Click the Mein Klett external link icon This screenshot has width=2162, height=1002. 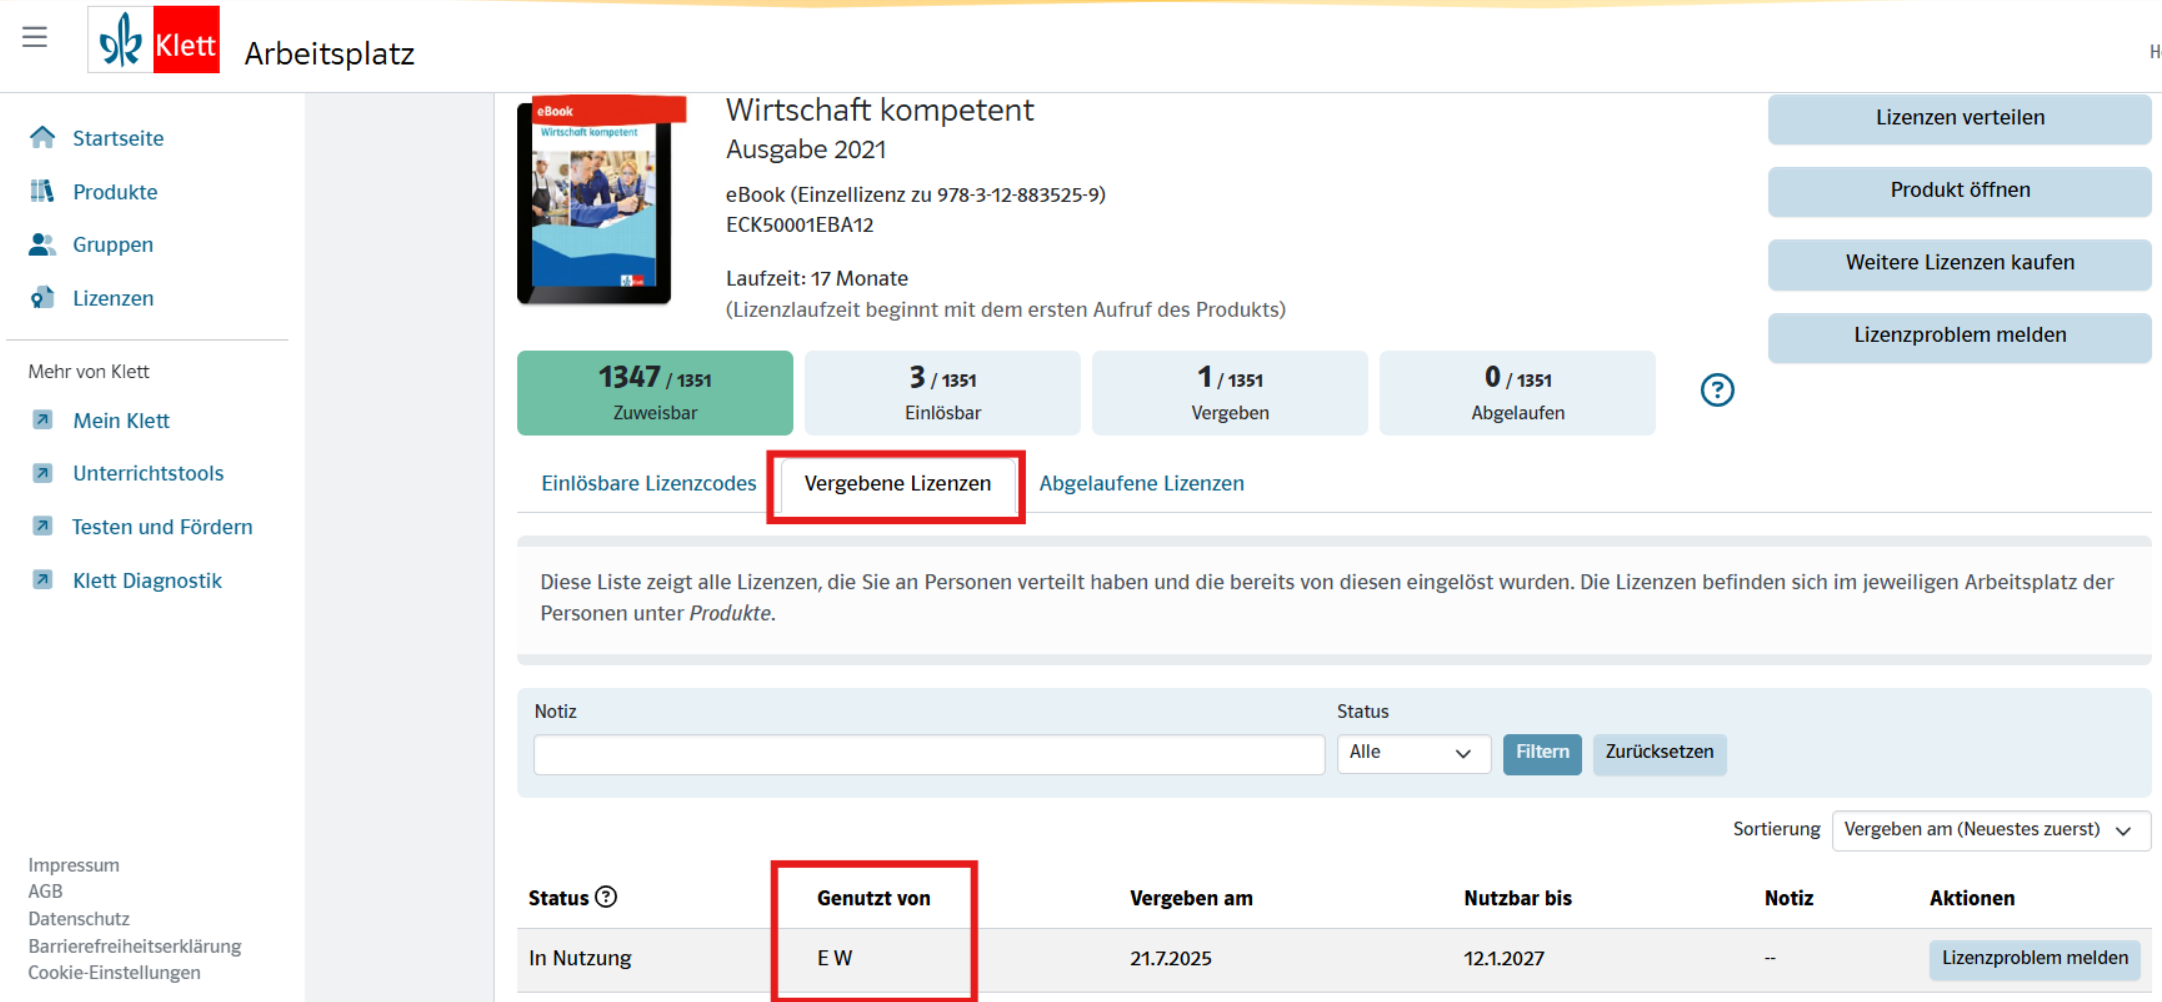(43, 420)
